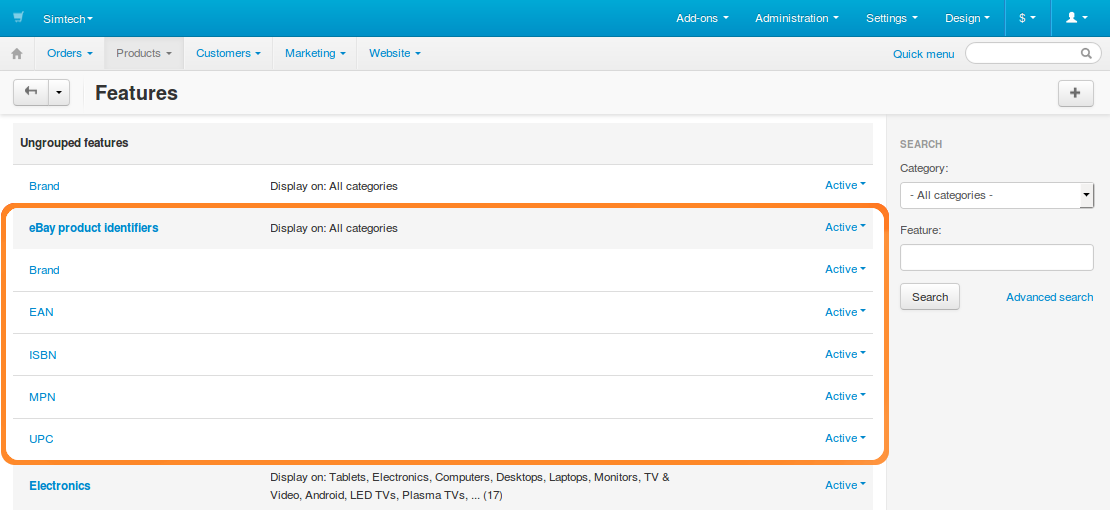Click the Electronics 'Display on: Tablets' text
This screenshot has width=1110, height=510.
coord(470,486)
